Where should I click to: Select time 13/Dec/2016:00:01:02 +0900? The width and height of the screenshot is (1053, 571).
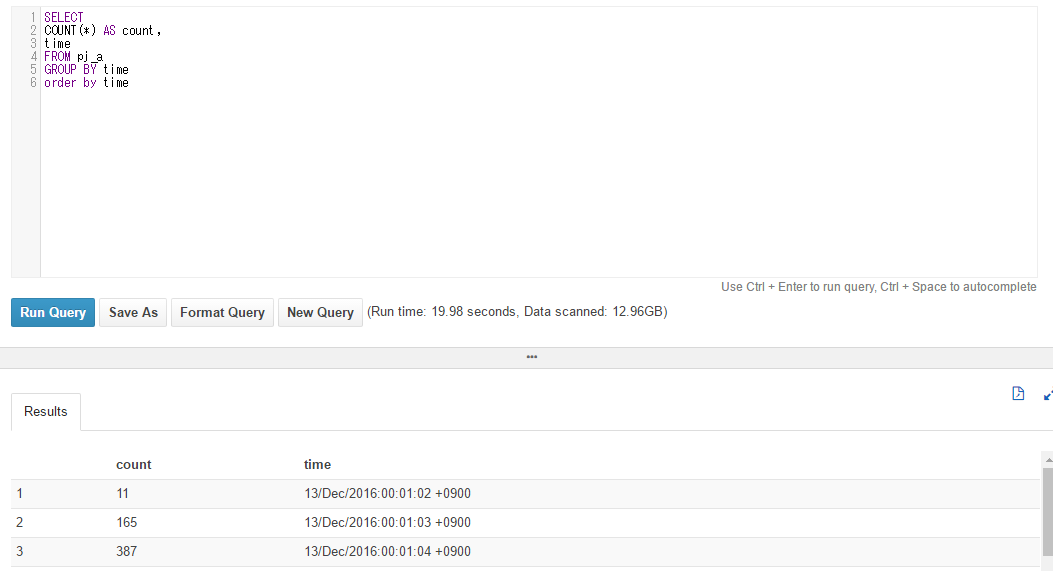[387, 493]
